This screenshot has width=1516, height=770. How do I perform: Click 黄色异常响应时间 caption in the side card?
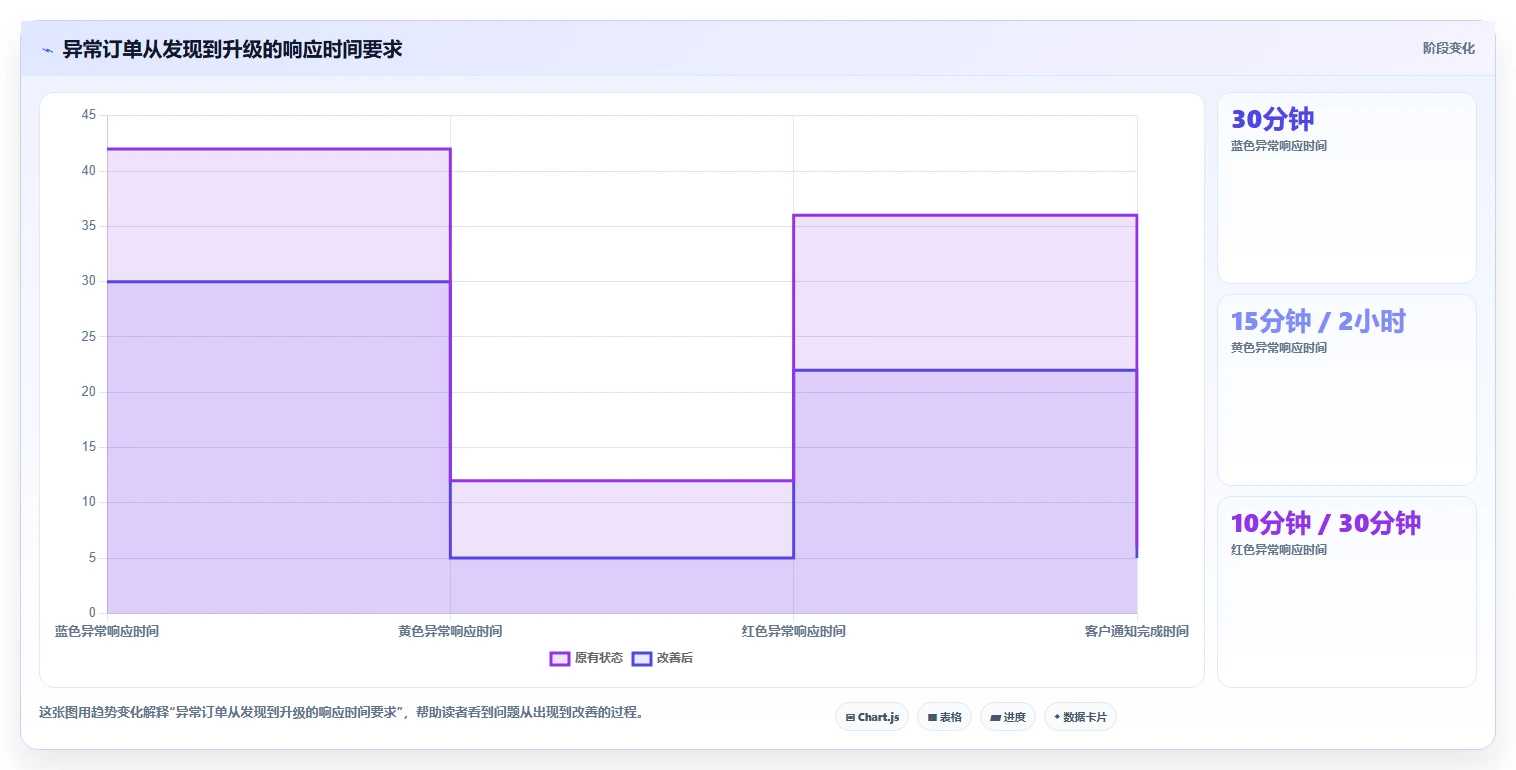1279,348
